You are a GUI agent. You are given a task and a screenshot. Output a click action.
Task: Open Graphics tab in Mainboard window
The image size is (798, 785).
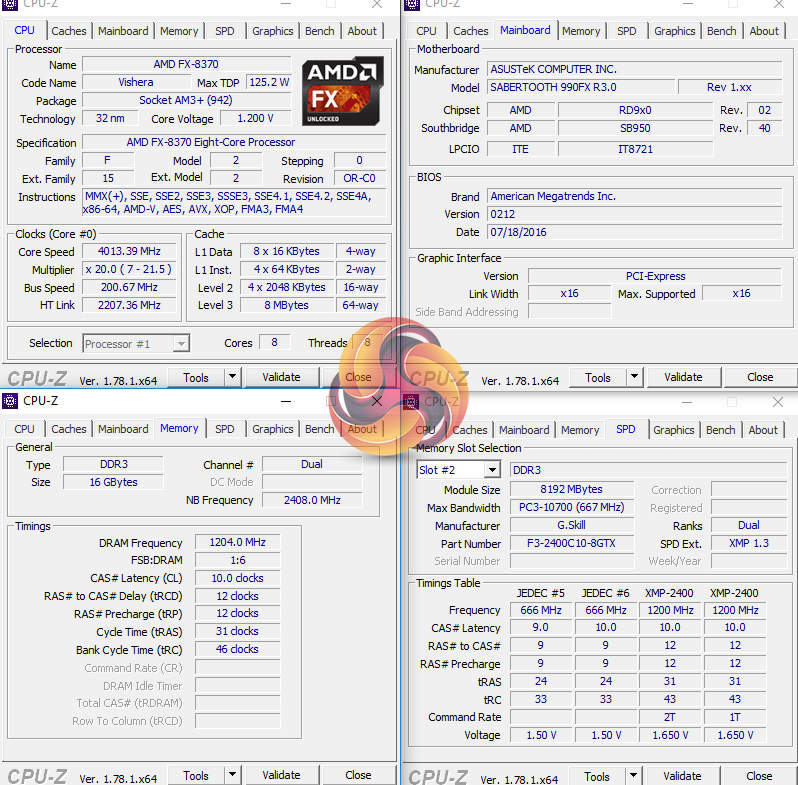tap(675, 31)
